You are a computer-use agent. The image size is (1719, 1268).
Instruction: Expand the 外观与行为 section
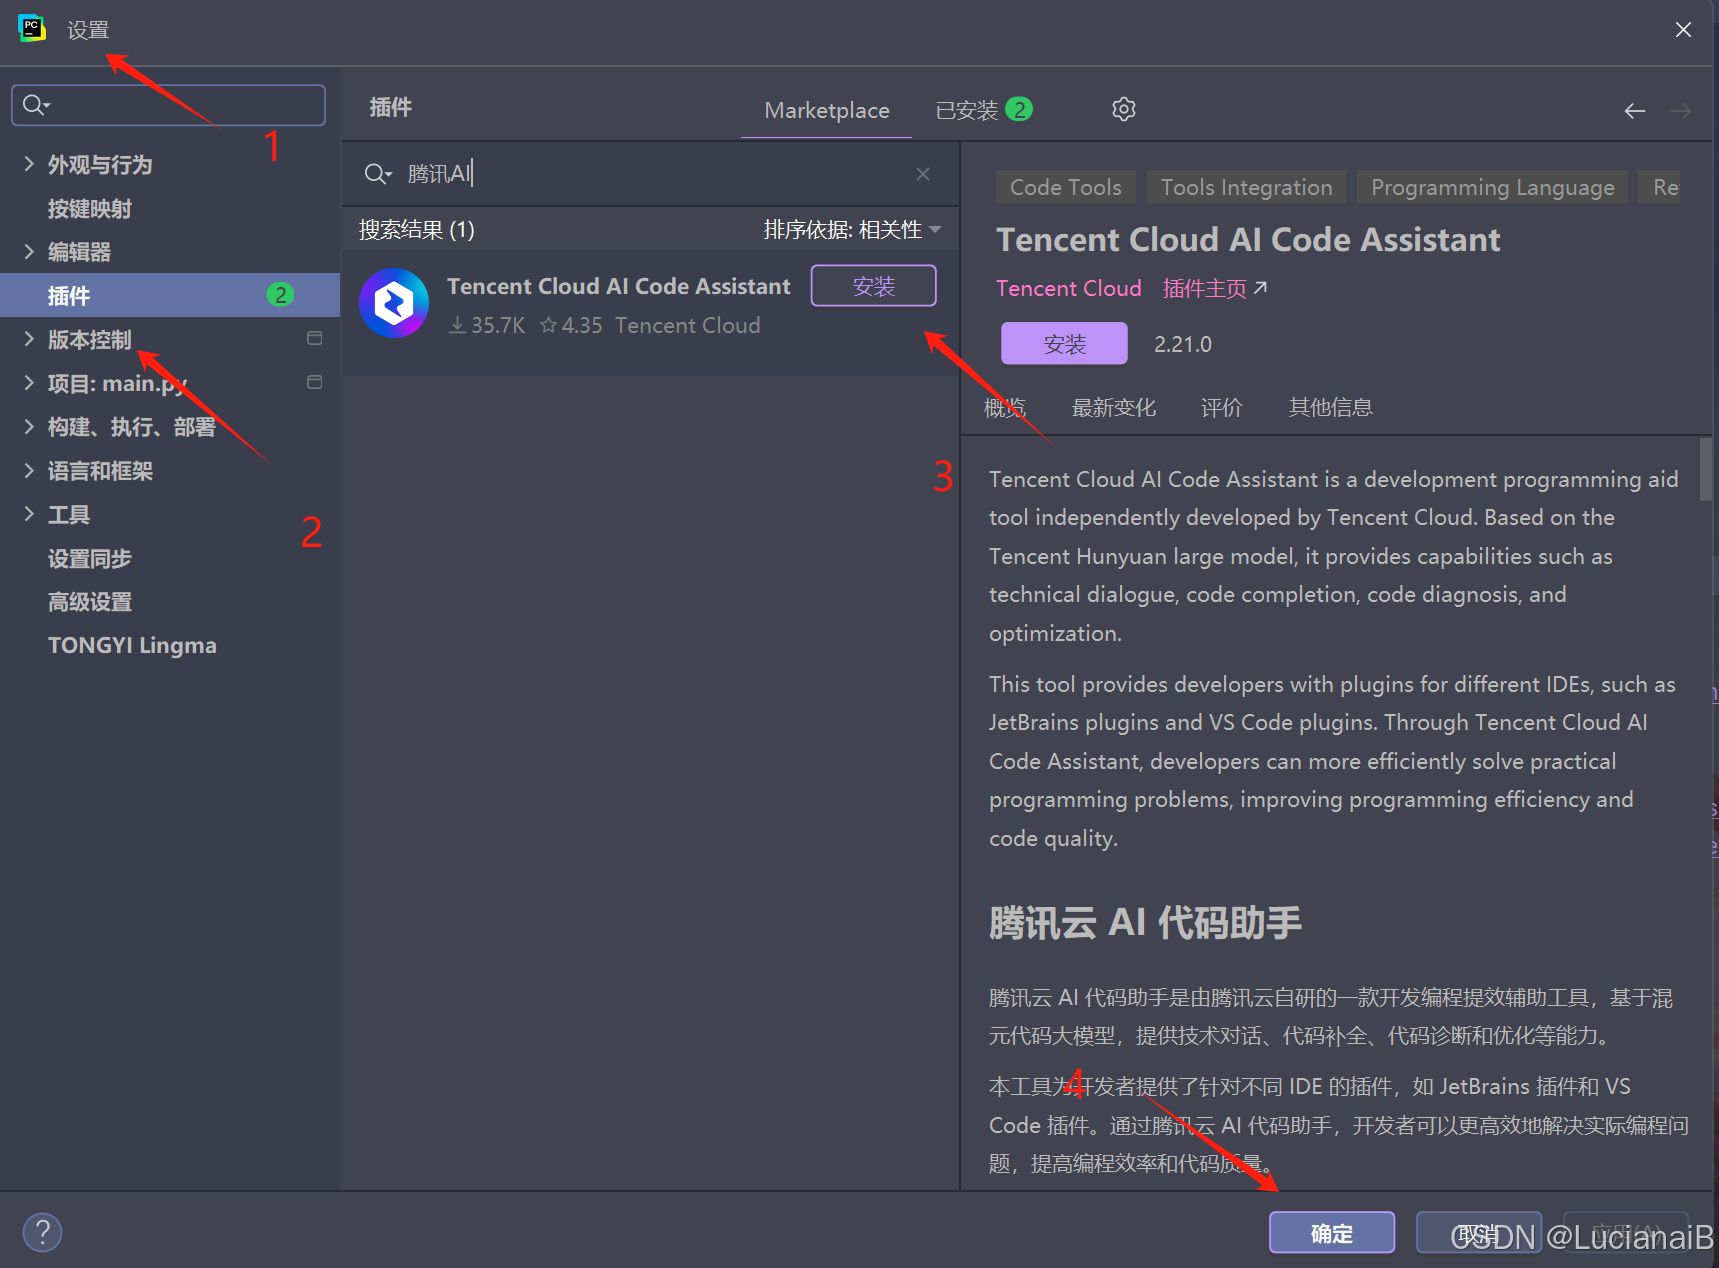pos(29,164)
